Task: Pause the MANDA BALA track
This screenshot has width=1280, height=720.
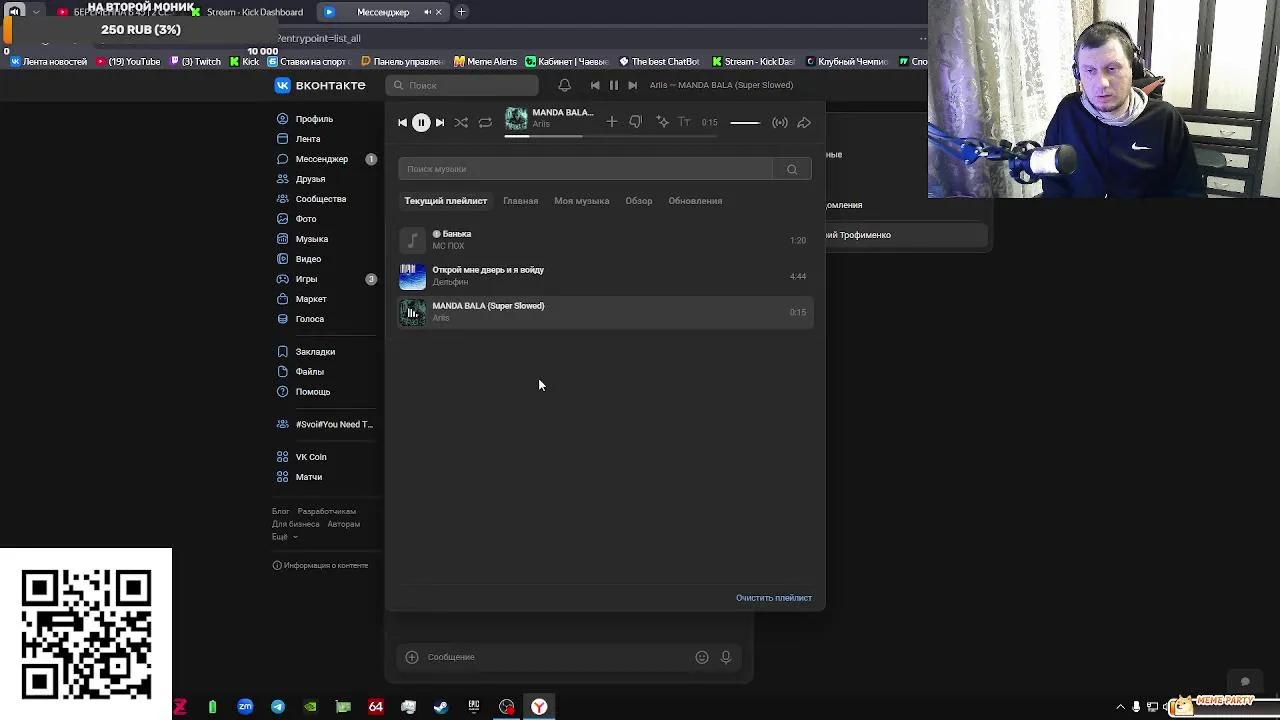Action: pyautogui.click(x=421, y=122)
